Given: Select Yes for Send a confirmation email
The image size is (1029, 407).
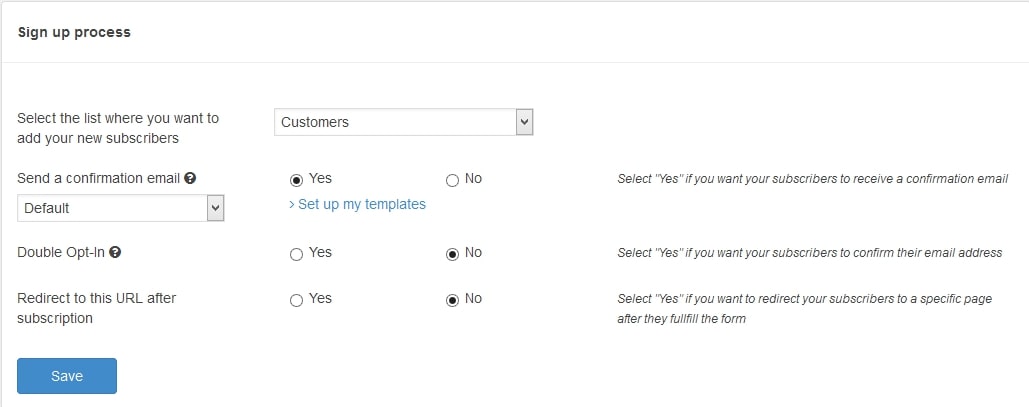Looking at the screenshot, I should pyautogui.click(x=296, y=180).
